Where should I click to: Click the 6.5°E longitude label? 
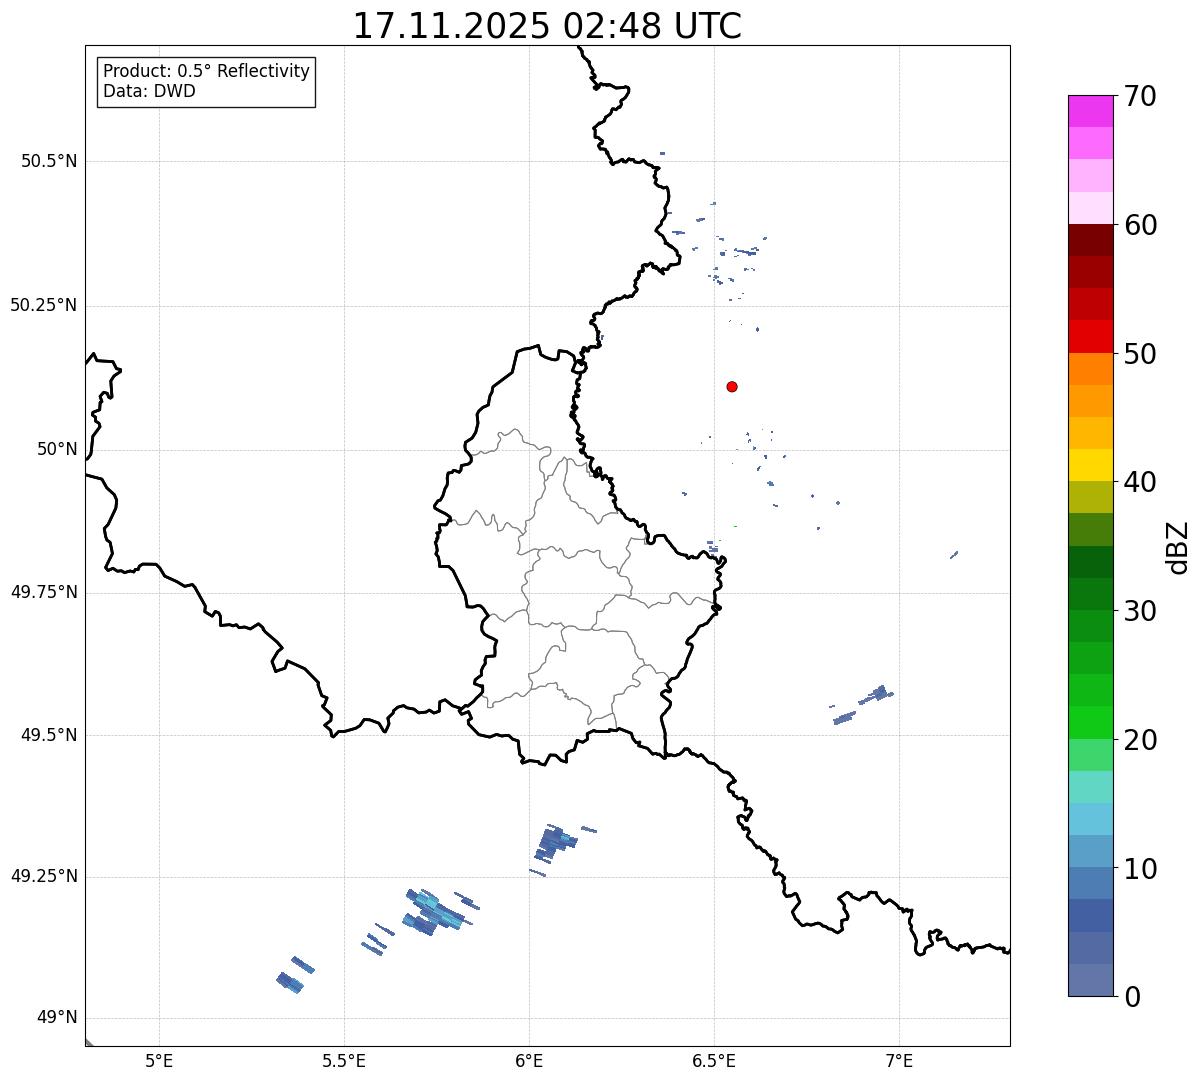coord(714,1060)
